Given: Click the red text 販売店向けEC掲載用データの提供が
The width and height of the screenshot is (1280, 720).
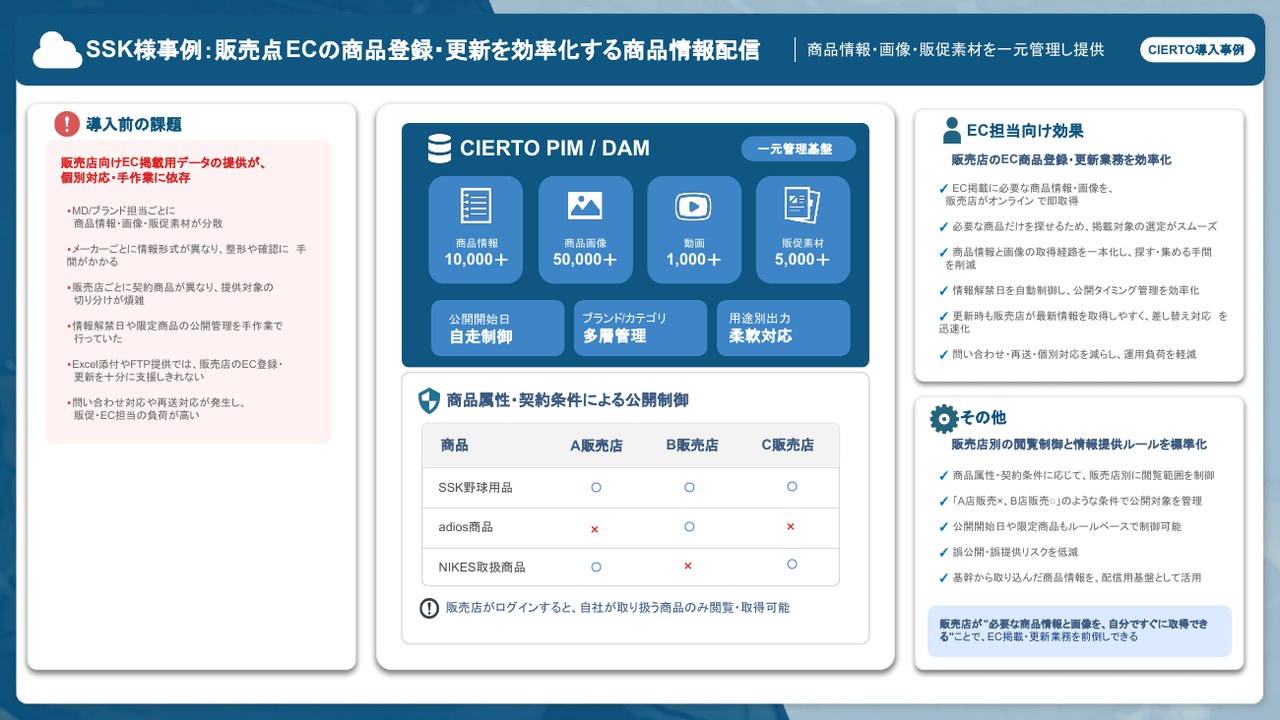Looking at the screenshot, I should pos(162,162).
